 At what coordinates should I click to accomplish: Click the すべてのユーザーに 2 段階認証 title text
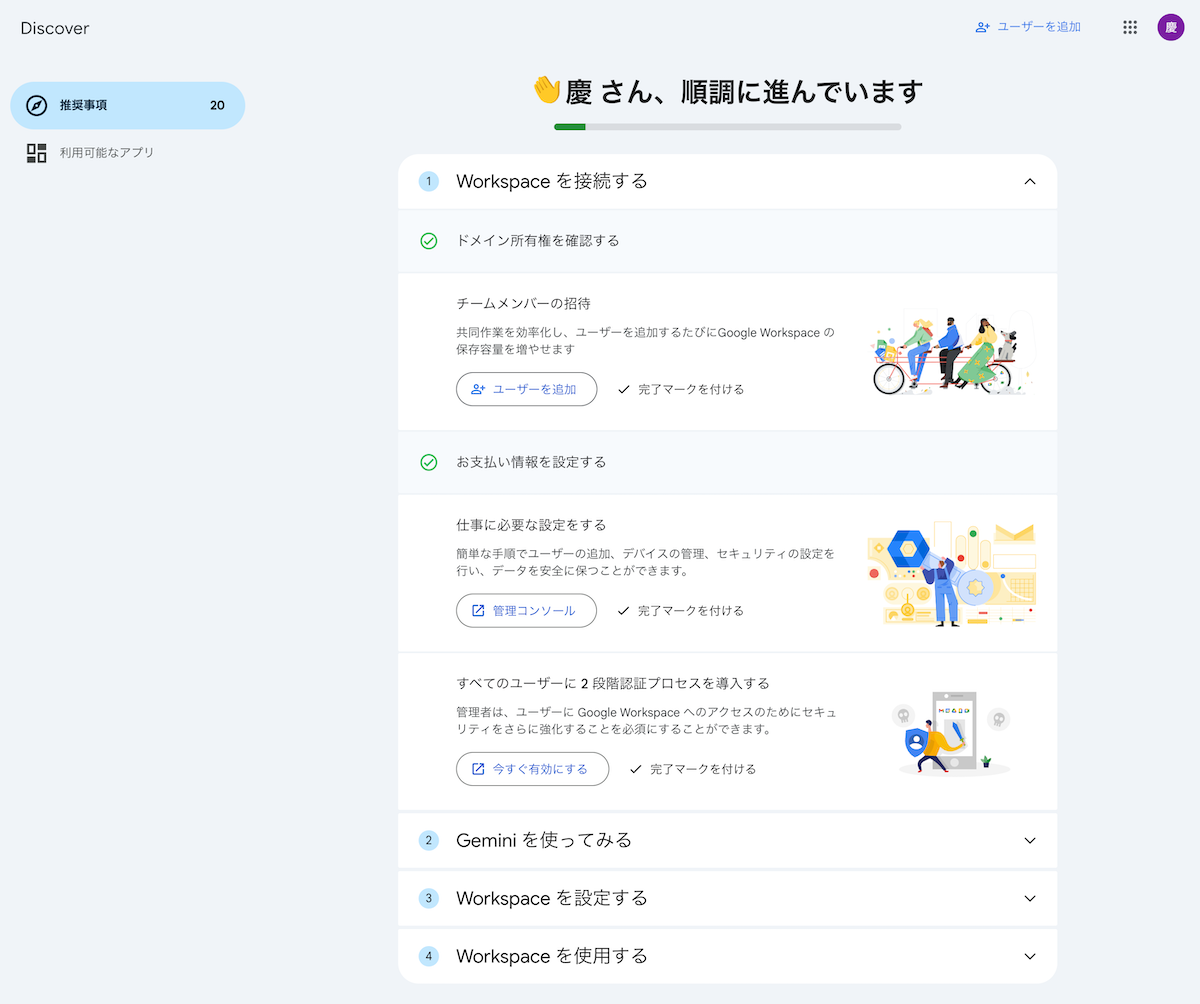[x=613, y=684]
